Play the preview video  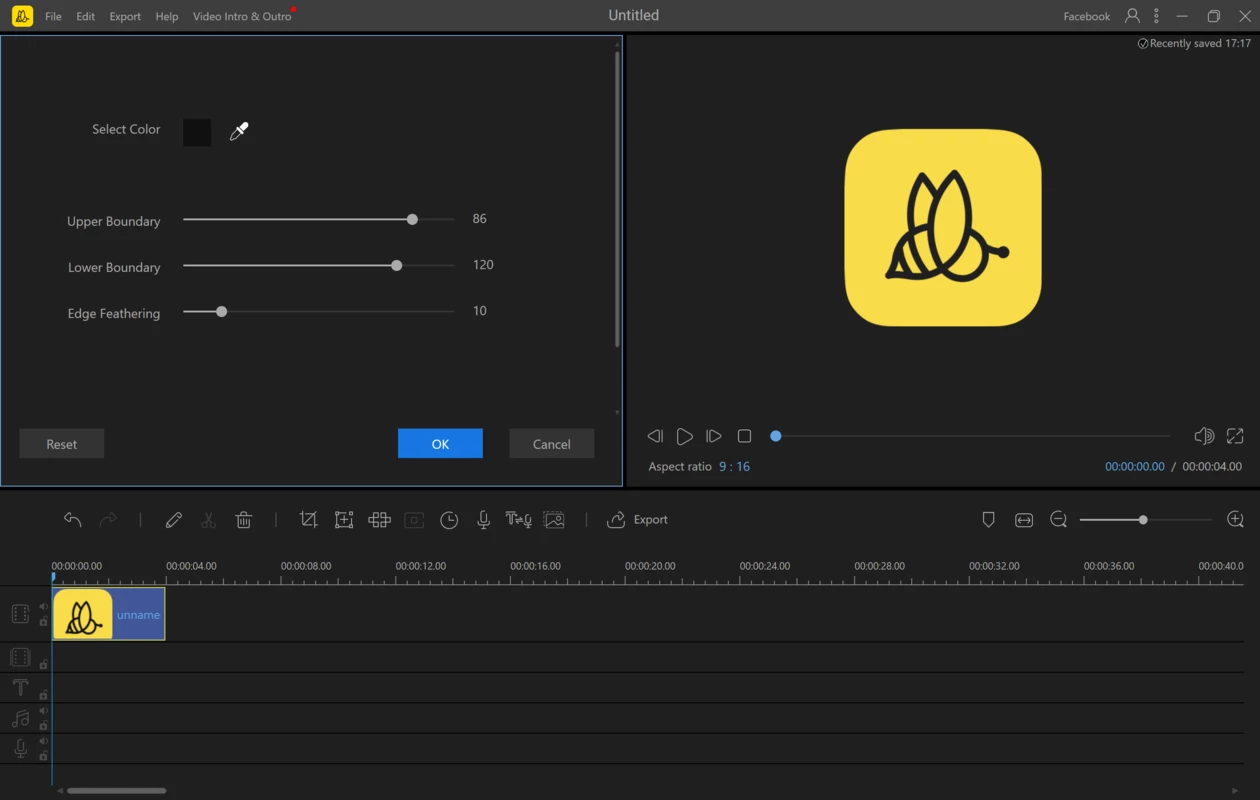(x=684, y=436)
